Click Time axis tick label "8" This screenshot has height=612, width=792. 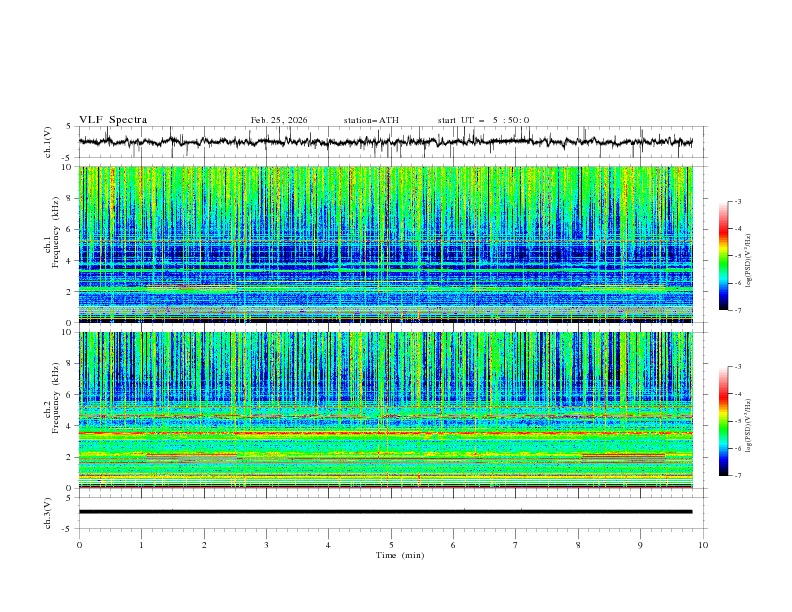pyautogui.click(x=578, y=545)
